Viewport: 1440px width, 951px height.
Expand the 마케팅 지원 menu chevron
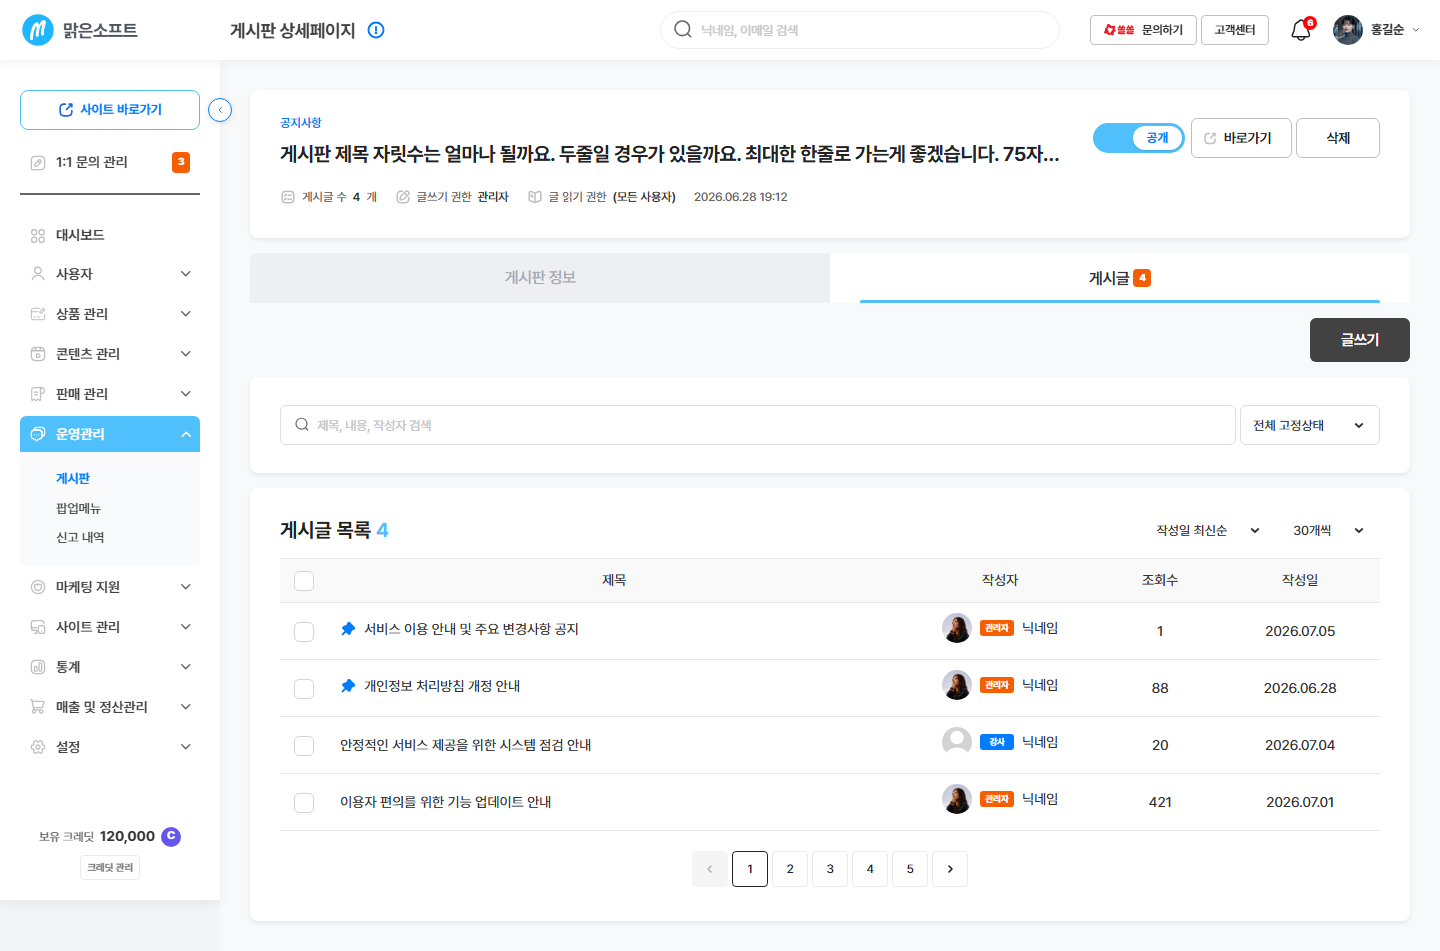click(186, 587)
